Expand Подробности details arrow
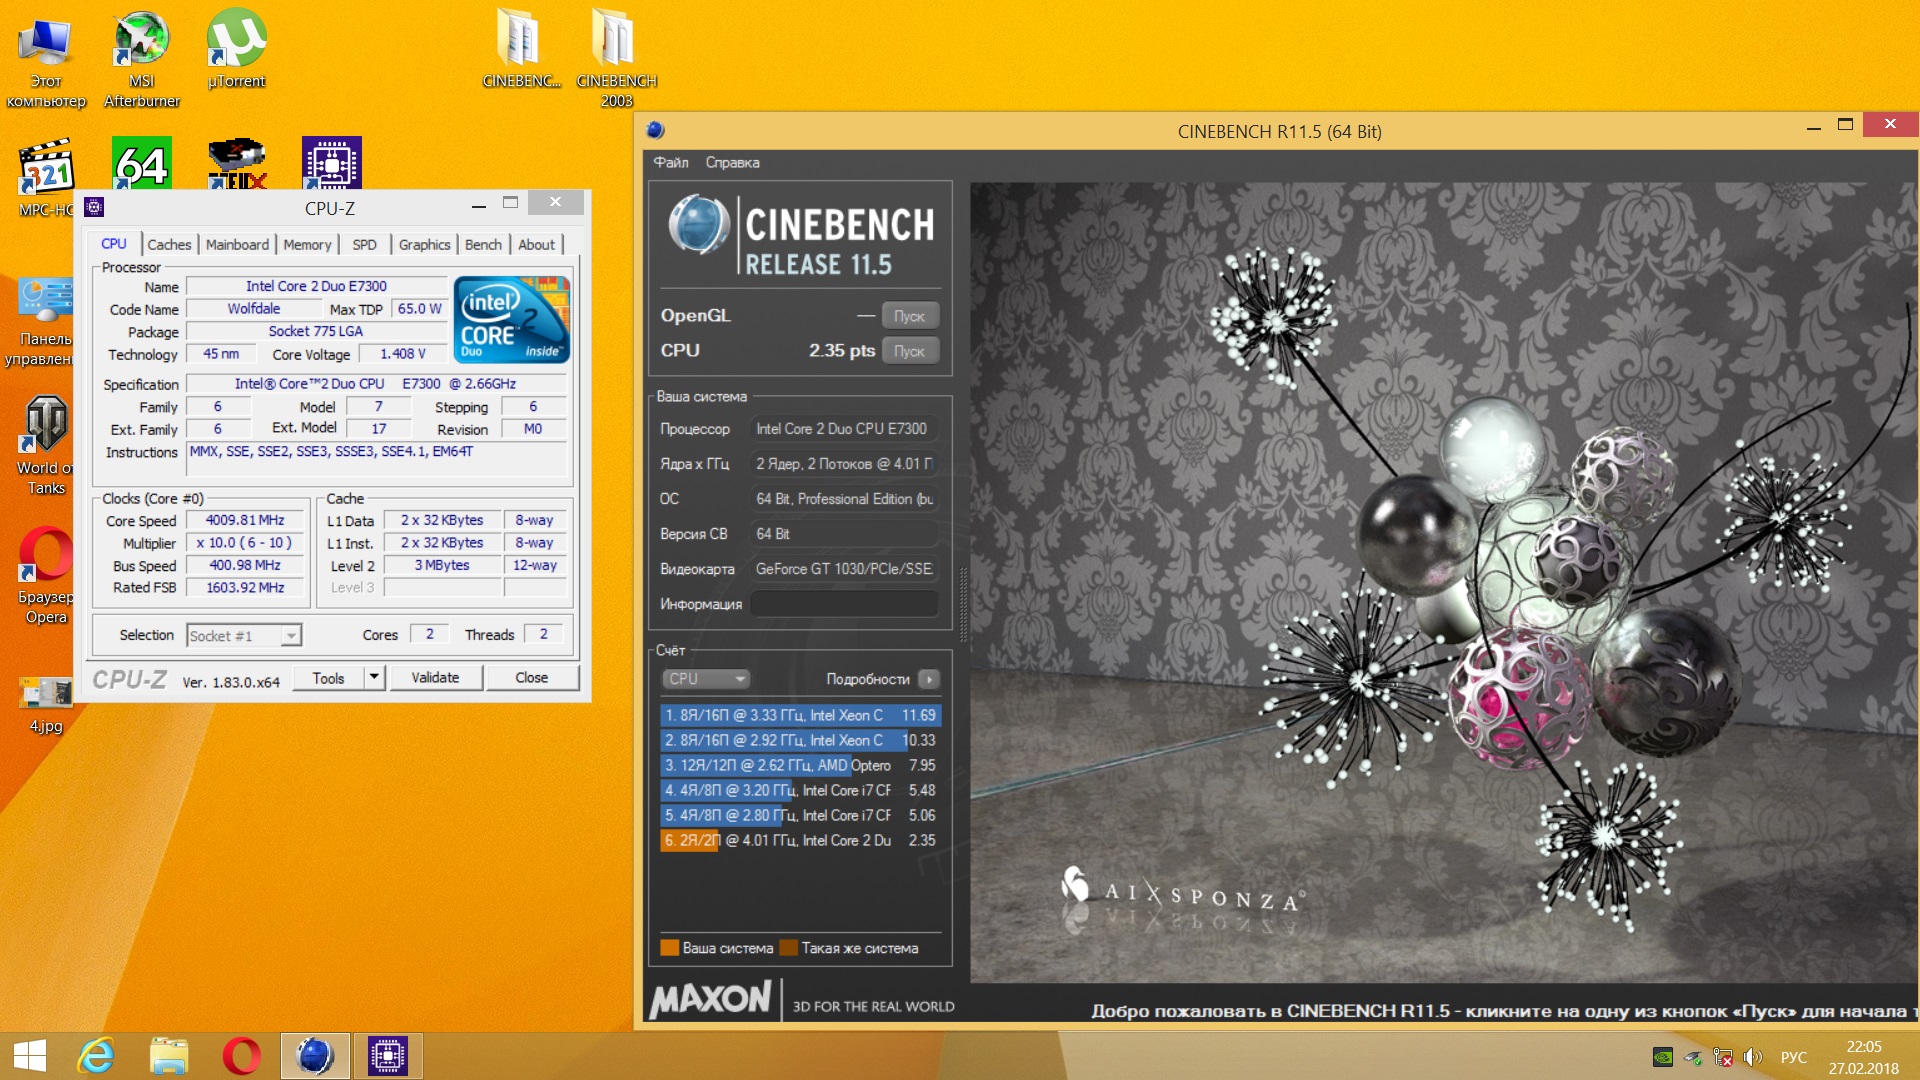This screenshot has width=1920, height=1080. pyautogui.click(x=929, y=679)
